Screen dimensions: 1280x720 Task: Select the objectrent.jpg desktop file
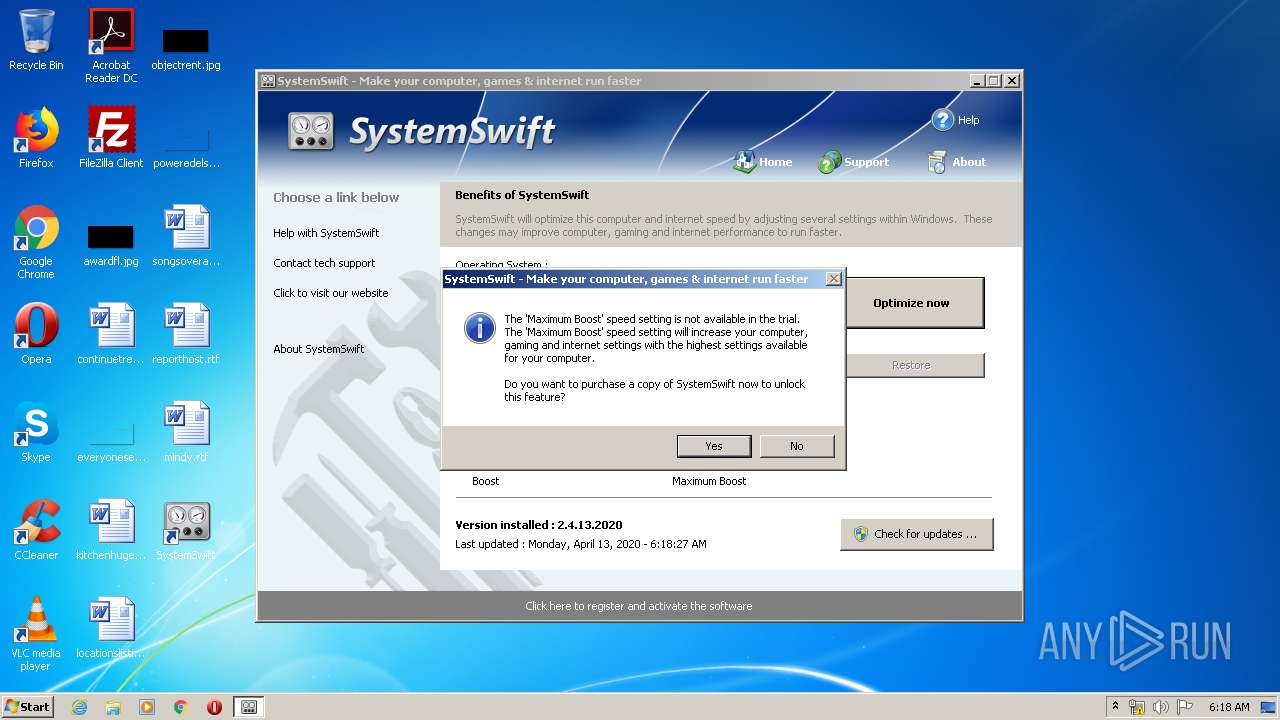[x=186, y=48]
